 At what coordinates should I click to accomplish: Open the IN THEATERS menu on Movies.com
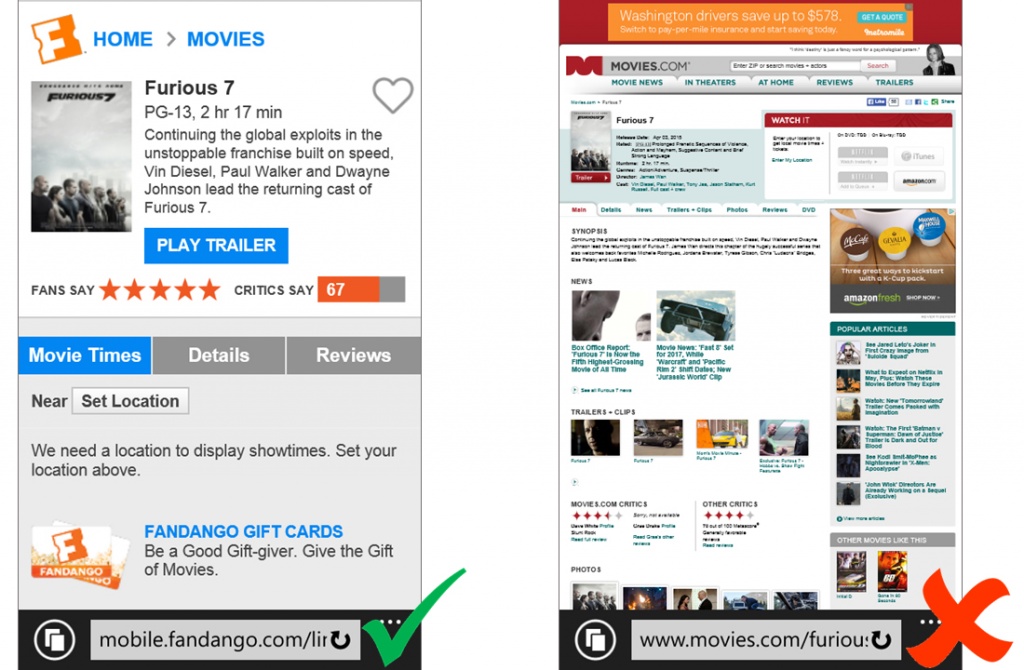click(710, 83)
